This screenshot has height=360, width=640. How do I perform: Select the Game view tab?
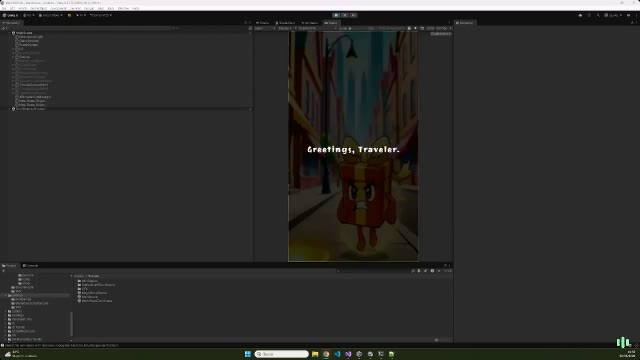coord(331,23)
